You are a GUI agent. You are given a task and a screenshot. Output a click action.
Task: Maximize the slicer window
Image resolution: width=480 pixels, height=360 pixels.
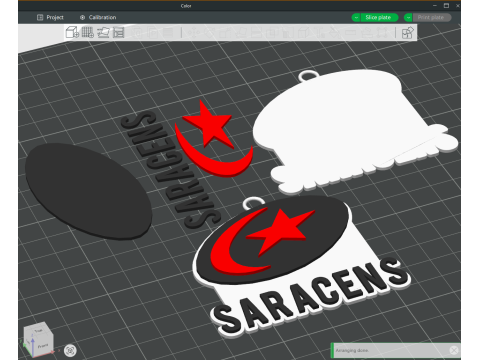[x=446, y=5]
